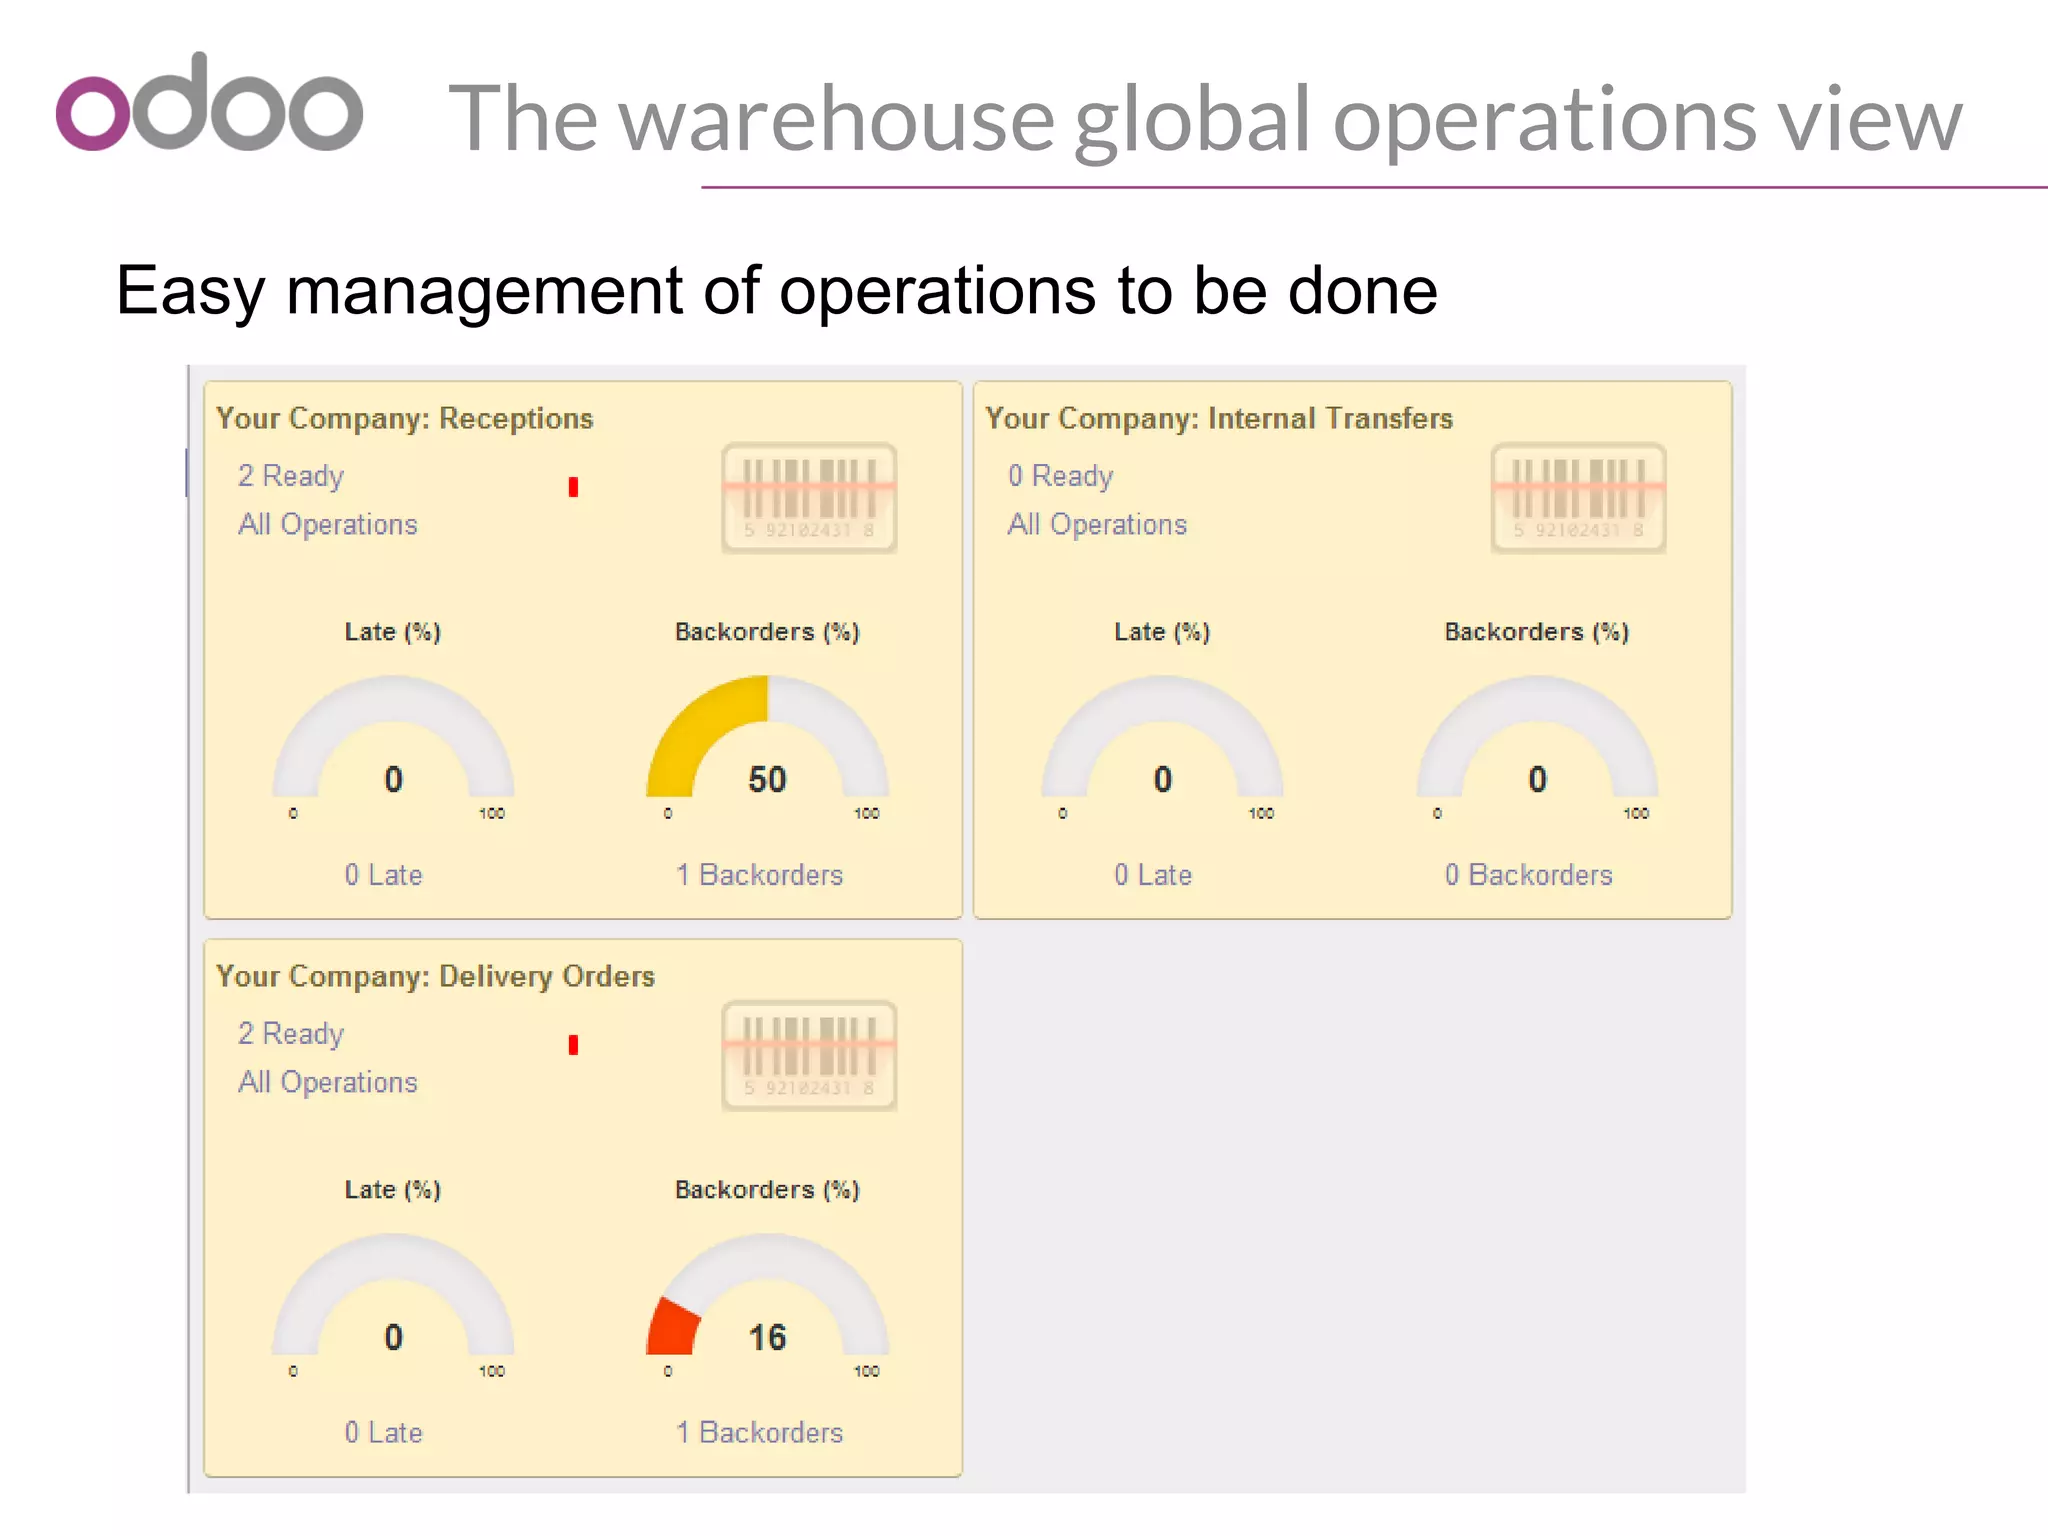Click the red indicator in Delivery Orders card
The image size is (2048, 1536).
coord(573,1045)
